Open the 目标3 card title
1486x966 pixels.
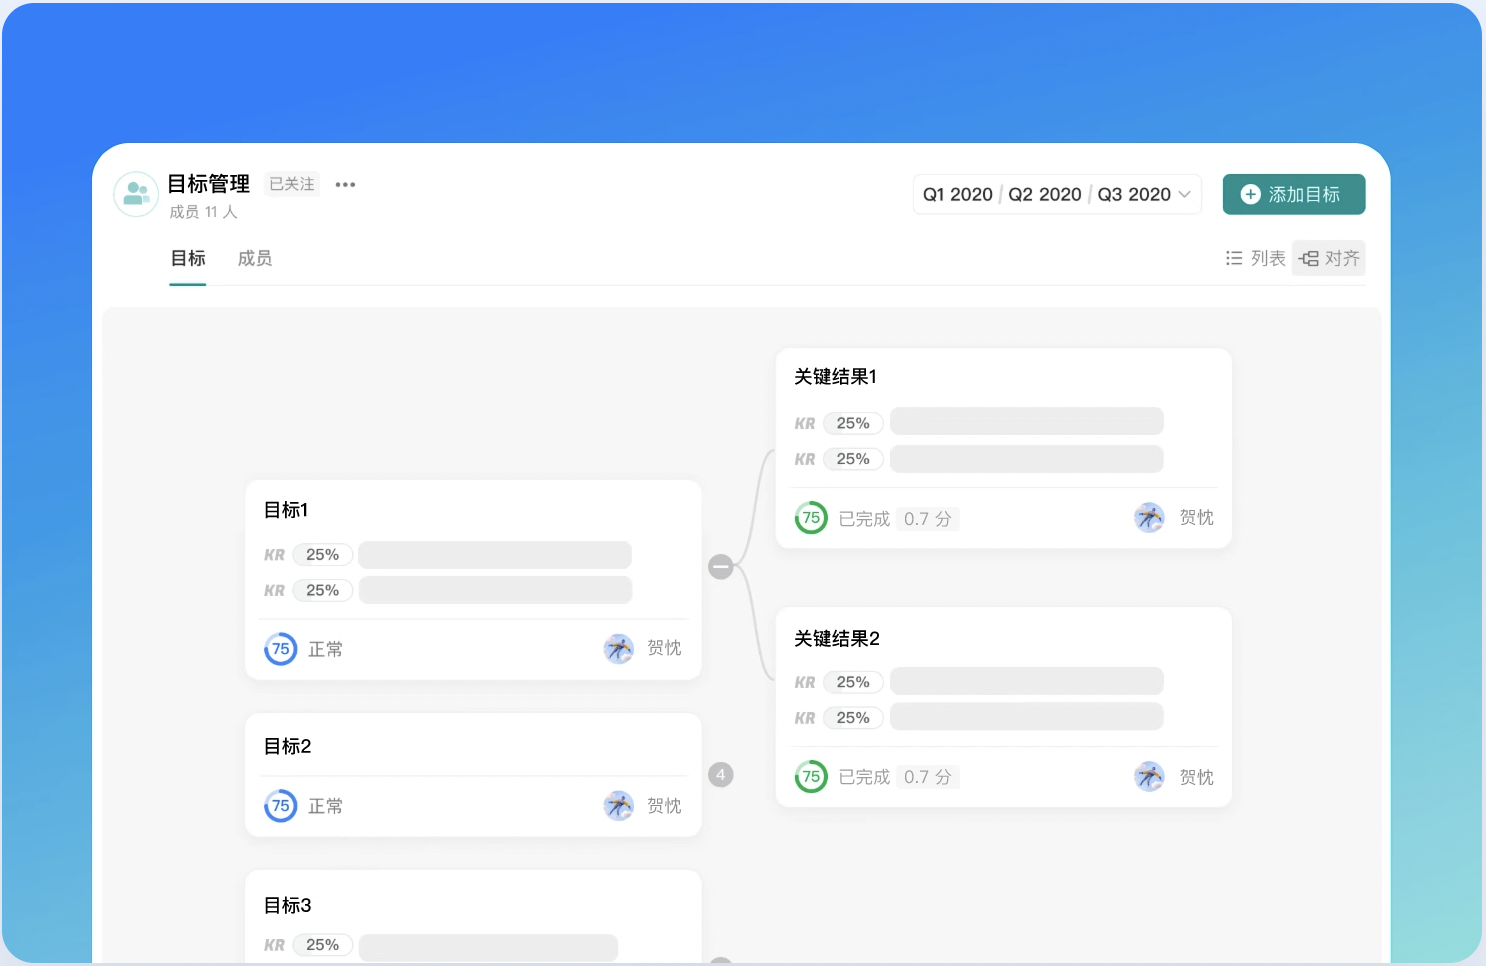[288, 905]
